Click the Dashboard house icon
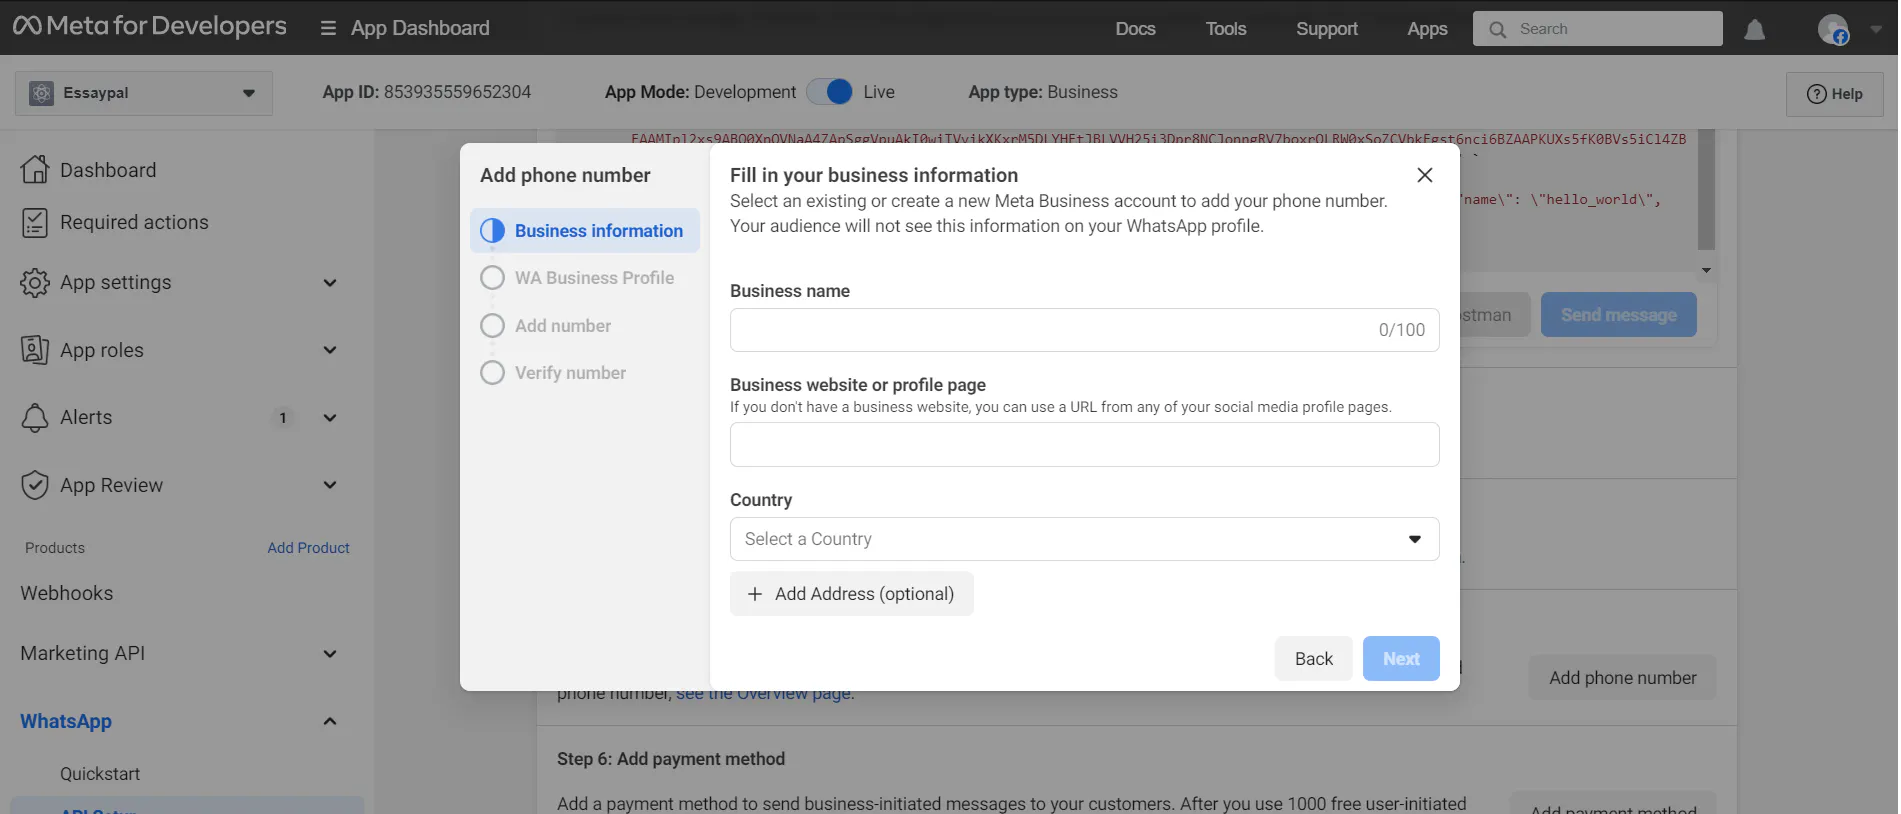 click(x=35, y=170)
